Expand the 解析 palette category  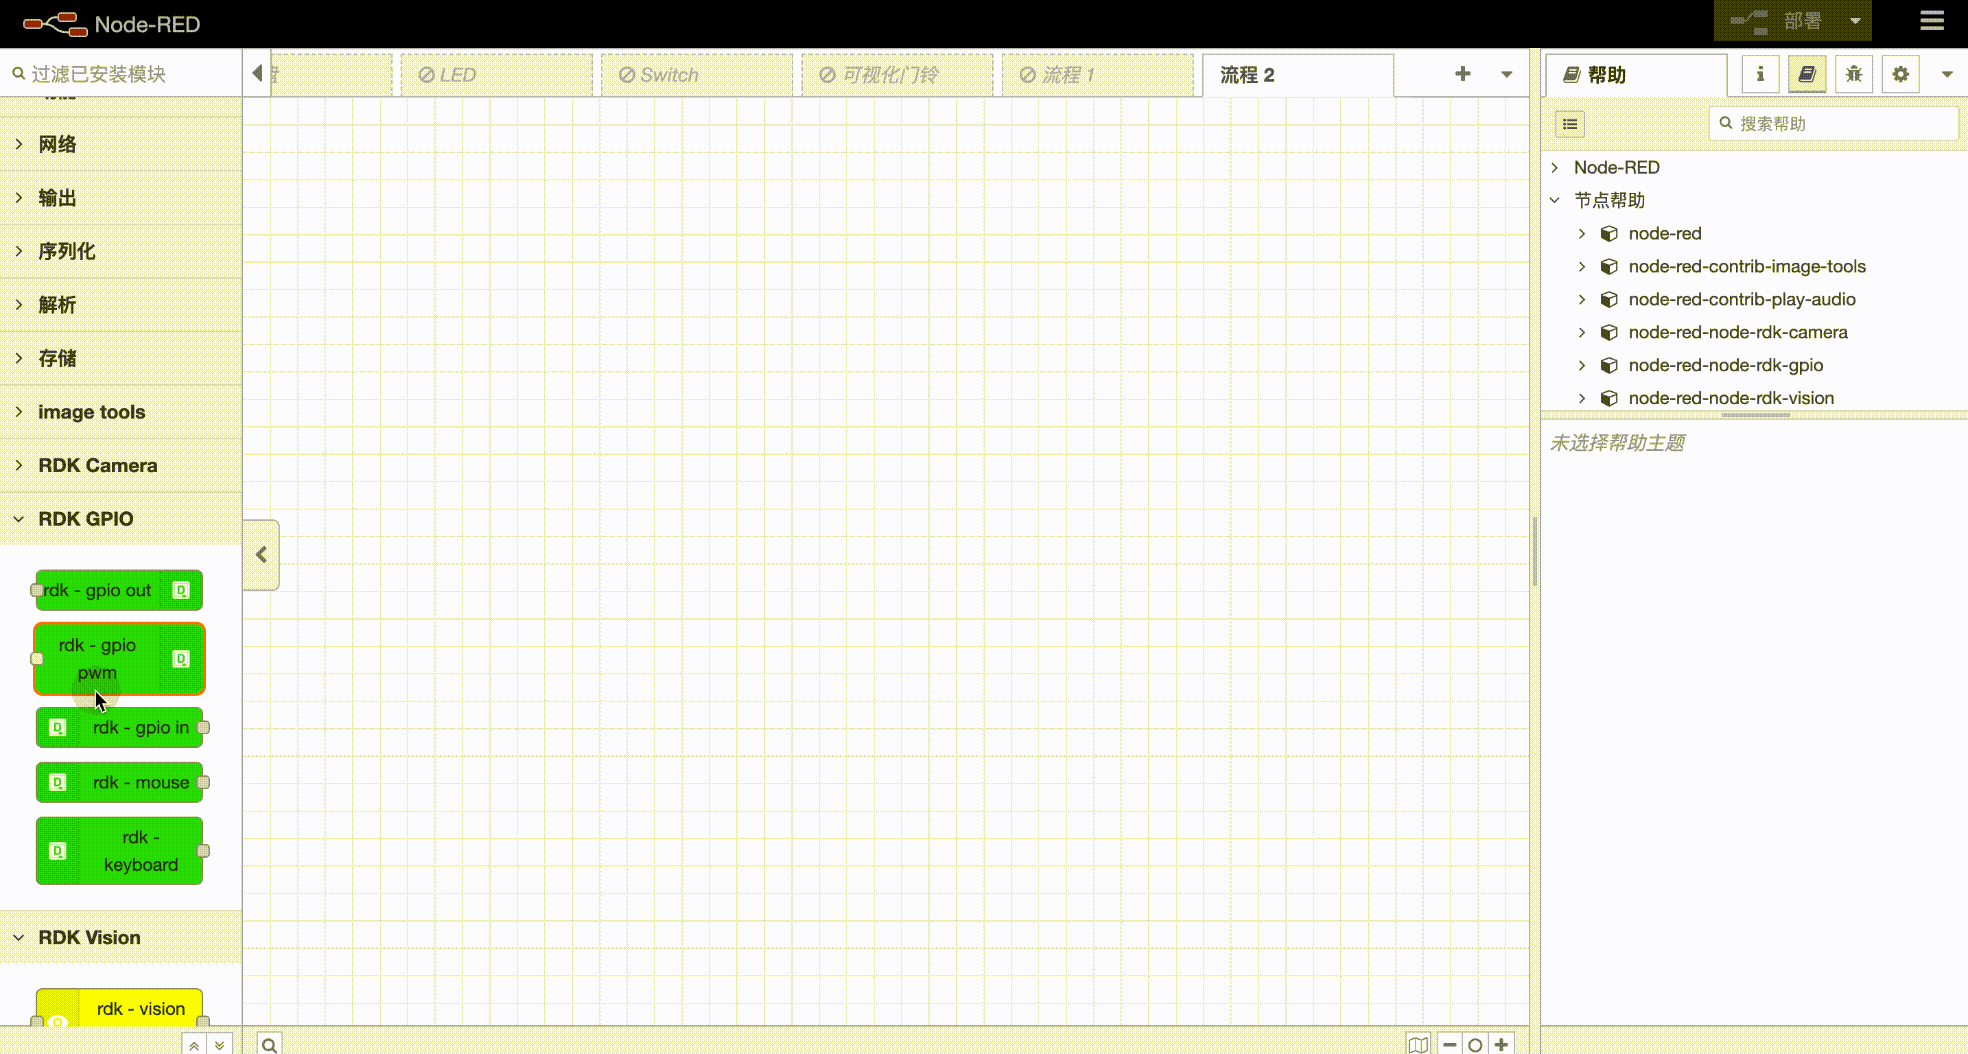[120, 305]
